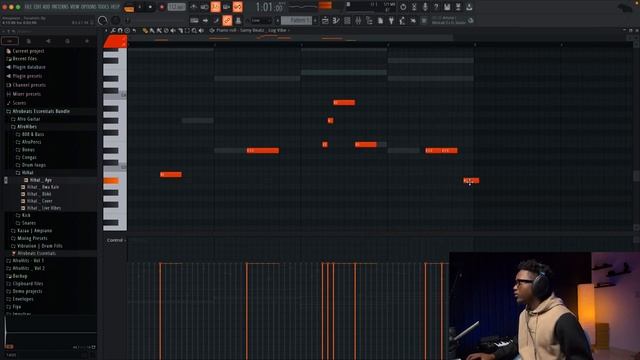The height and width of the screenshot is (360, 640).
Task: Open the Piano roll window from toolbar
Action: point(336,20)
